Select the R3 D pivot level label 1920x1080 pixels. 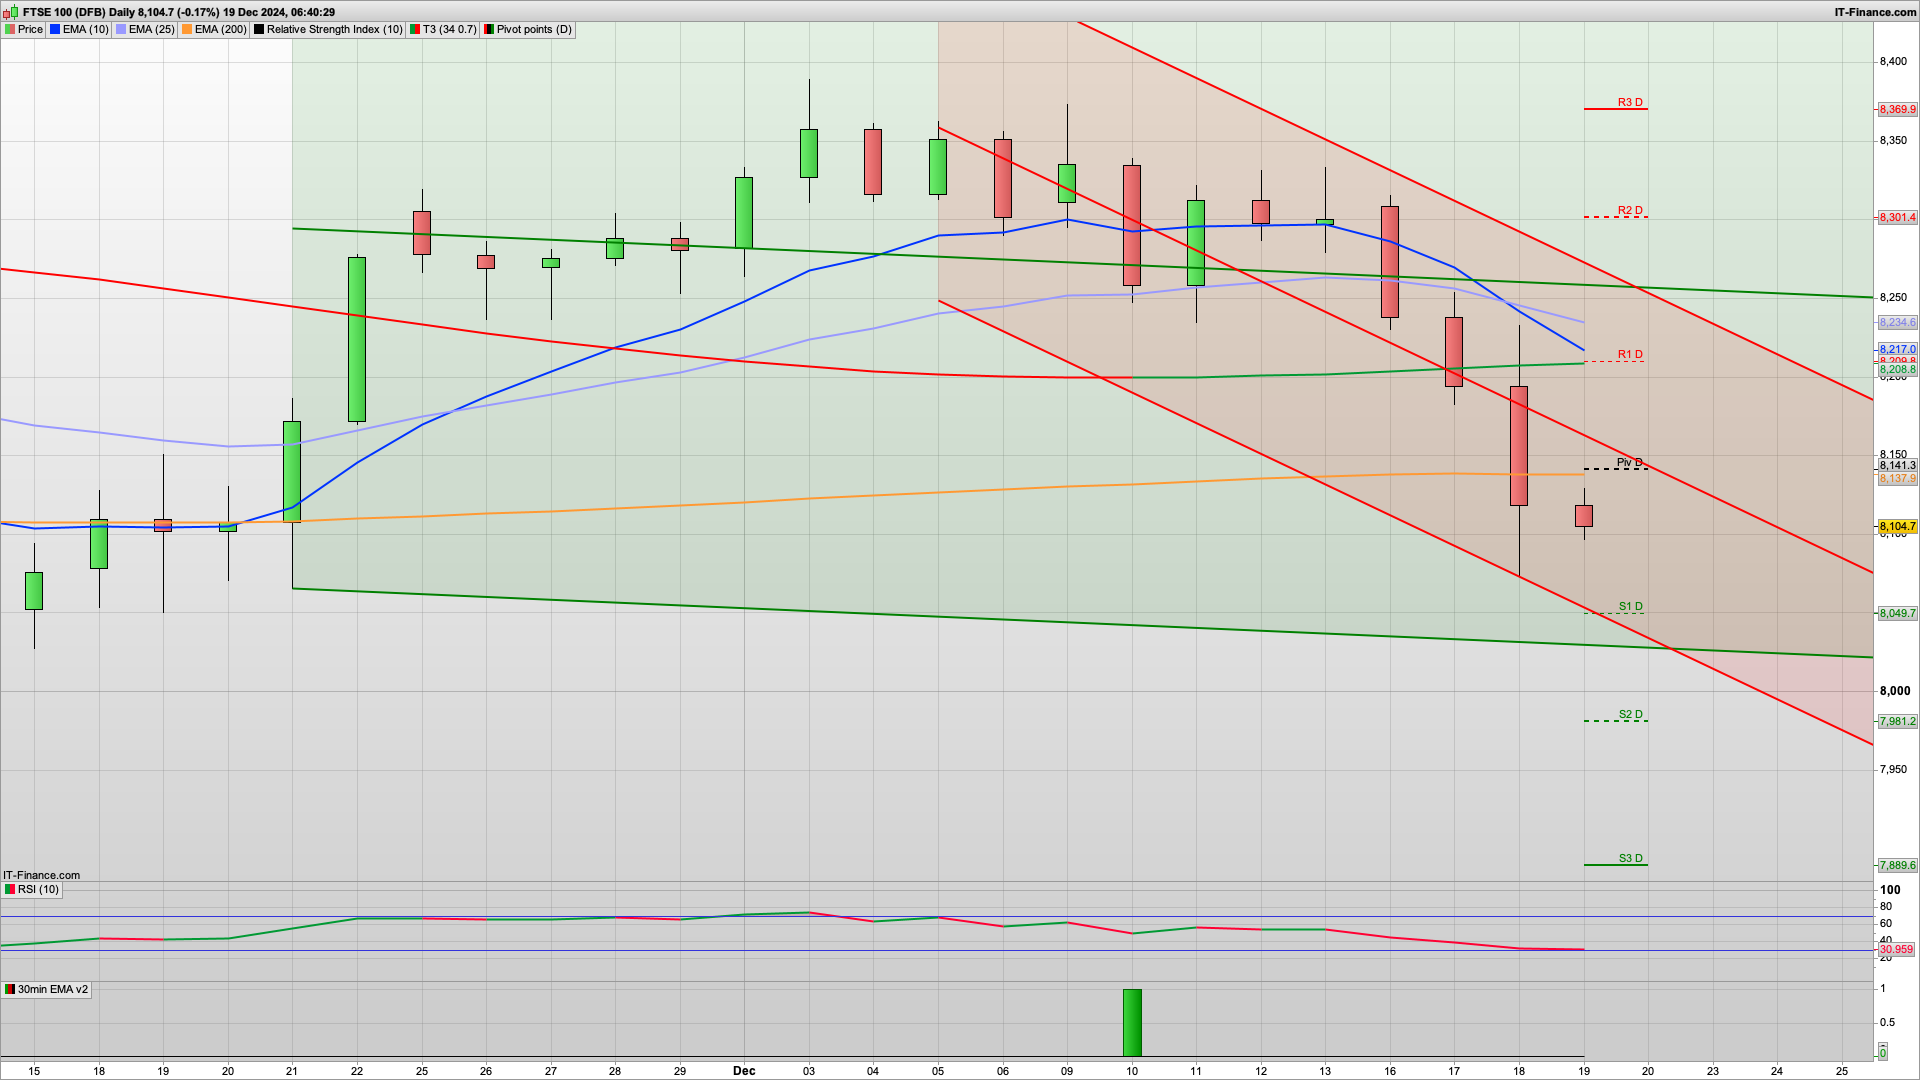[x=1630, y=103]
